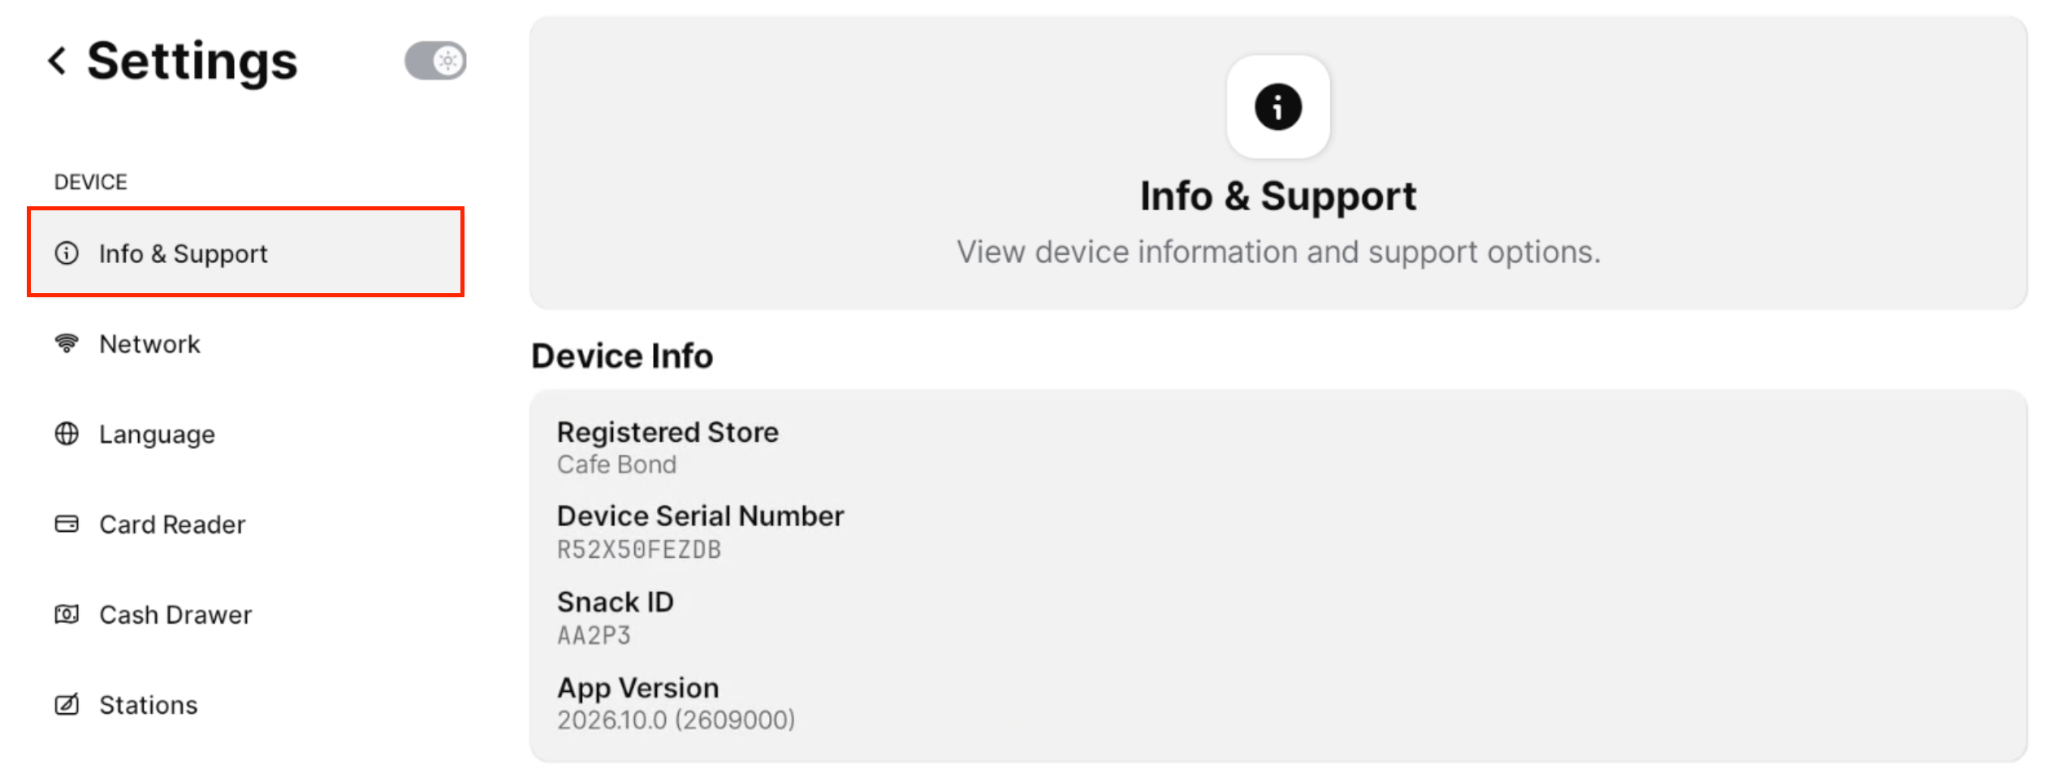Go back using the Settings chevron arrow
The height and width of the screenshot is (773, 2048).
(x=58, y=61)
